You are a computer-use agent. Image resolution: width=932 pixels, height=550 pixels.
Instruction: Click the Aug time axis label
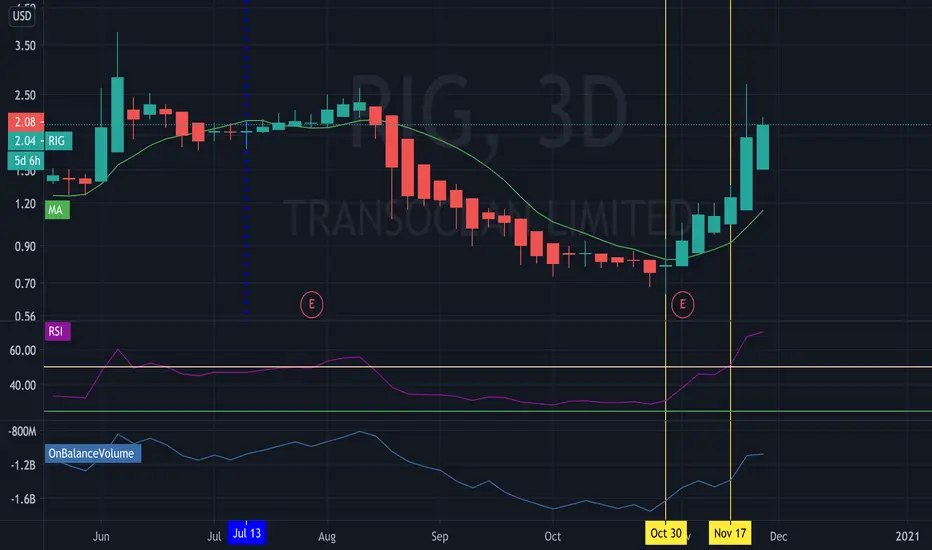(x=327, y=536)
